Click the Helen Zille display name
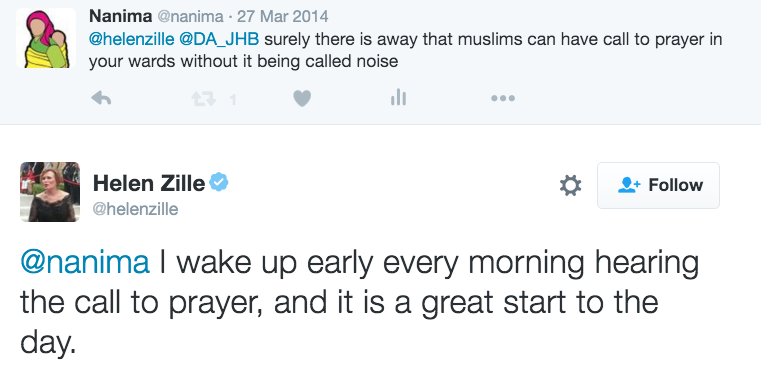 click(x=149, y=184)
